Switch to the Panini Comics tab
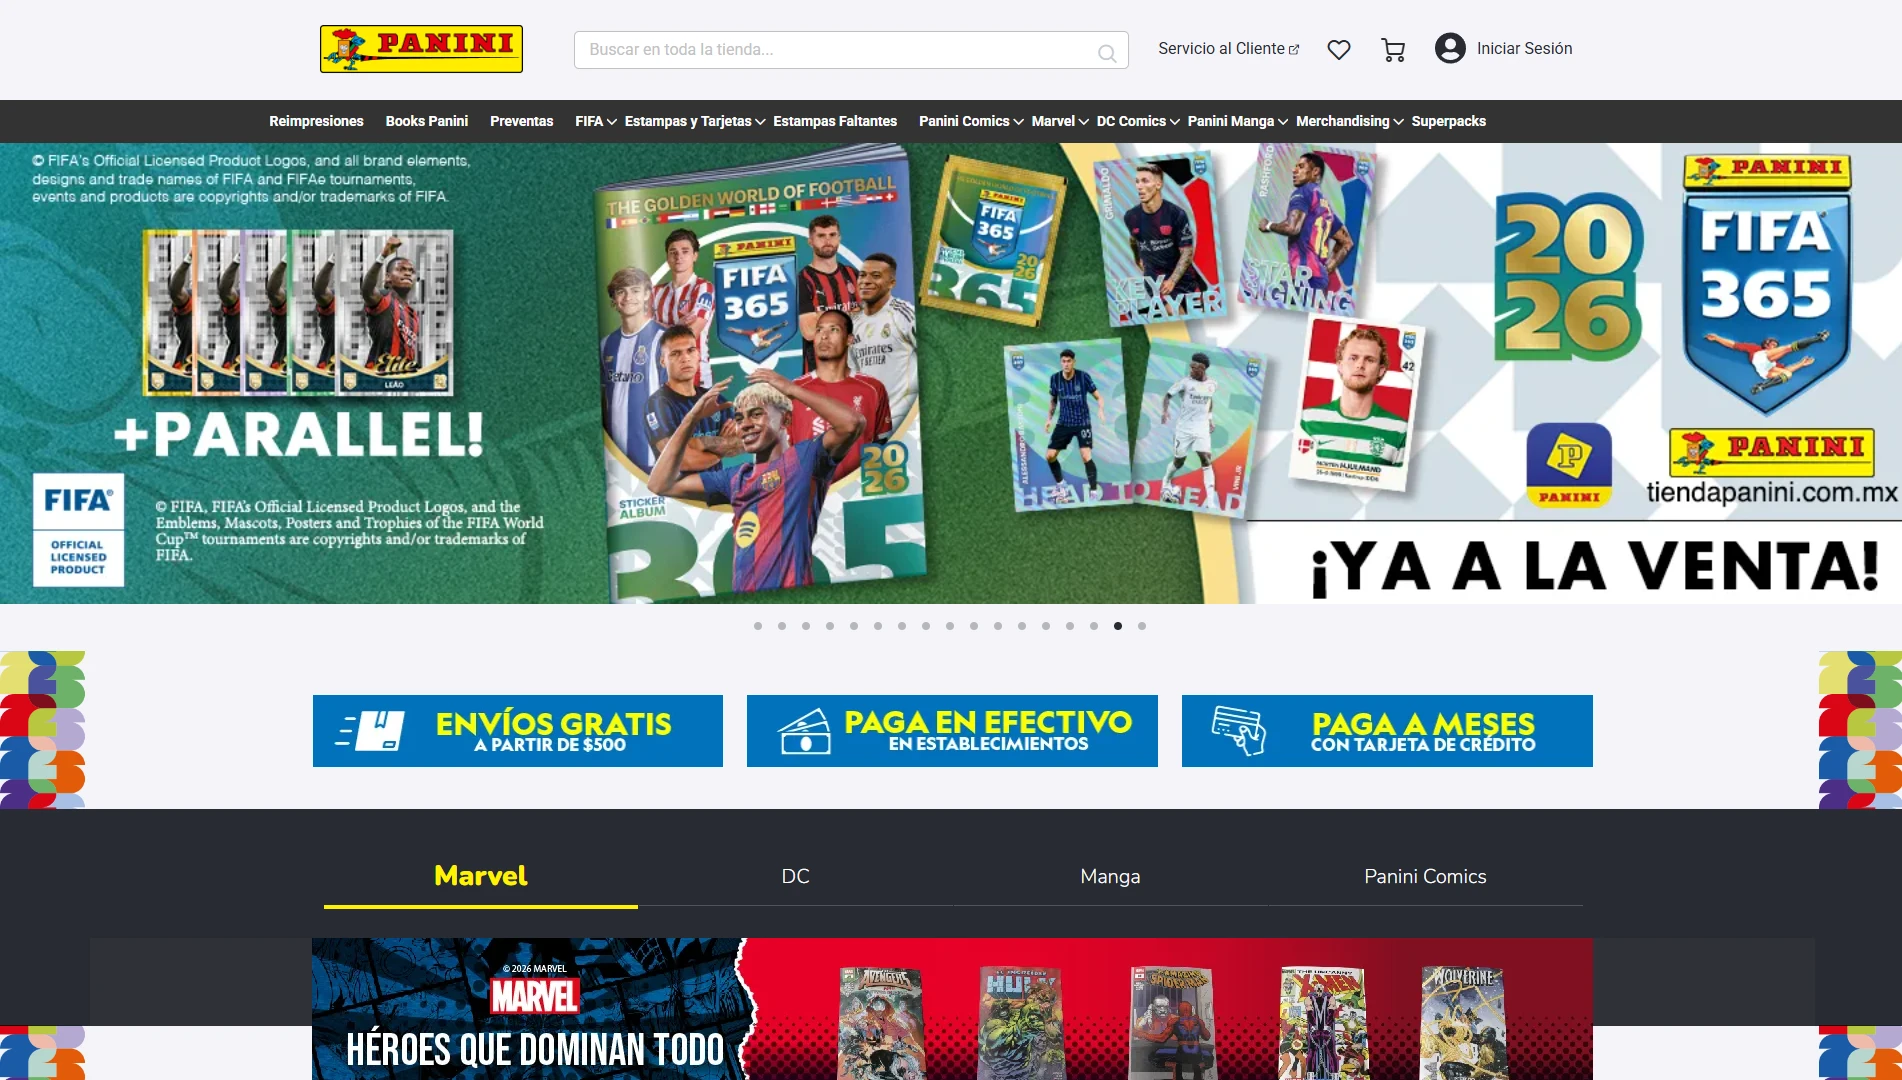The width and height of the screenshot is (1902, 1080). click(1425, 877)
